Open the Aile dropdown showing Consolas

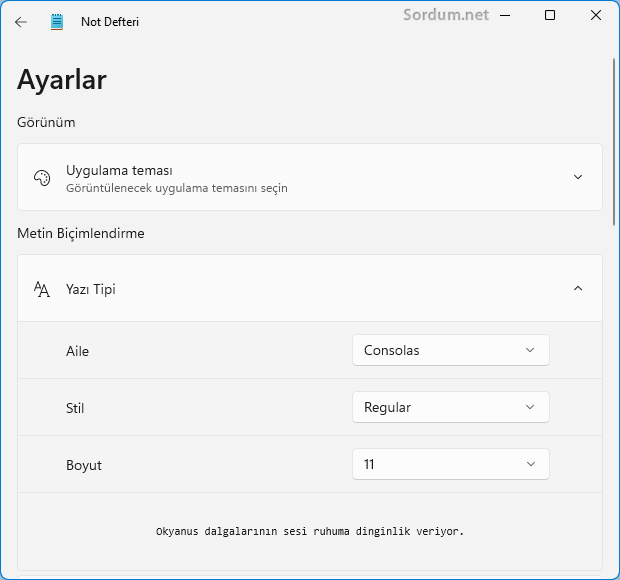450,350
